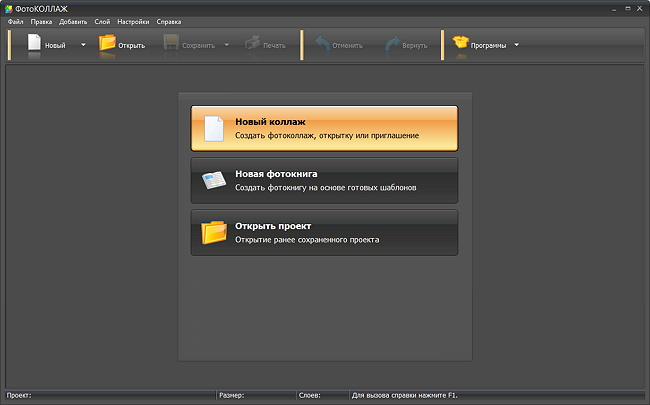Open the Справка menu
Viewport: 650px width, 405px height.
point(169,22)
